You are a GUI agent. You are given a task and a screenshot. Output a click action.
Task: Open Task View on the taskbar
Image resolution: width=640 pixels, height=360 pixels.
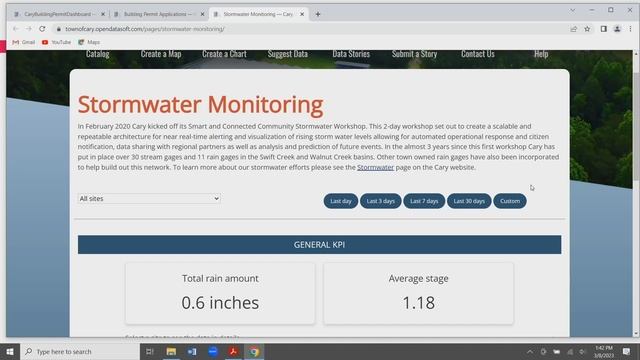(150, 351)
